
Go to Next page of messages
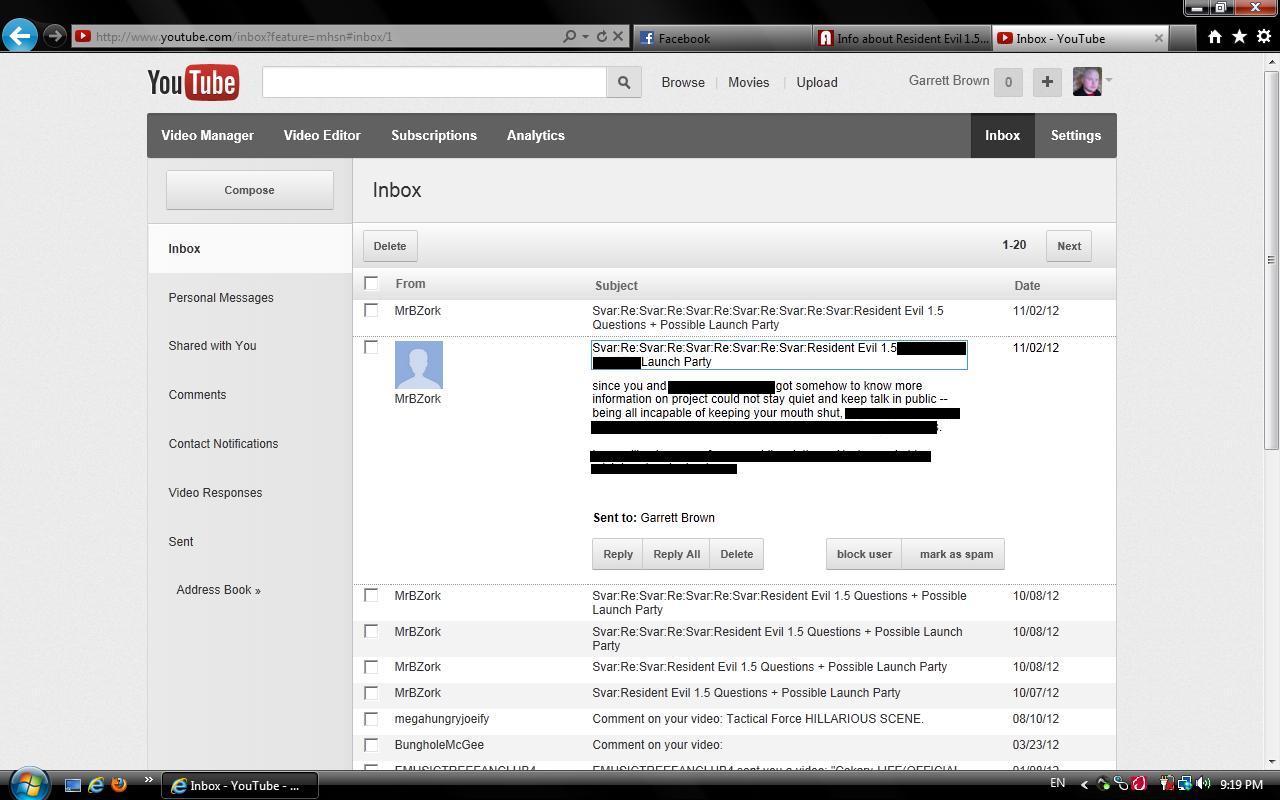(1069, 246)
